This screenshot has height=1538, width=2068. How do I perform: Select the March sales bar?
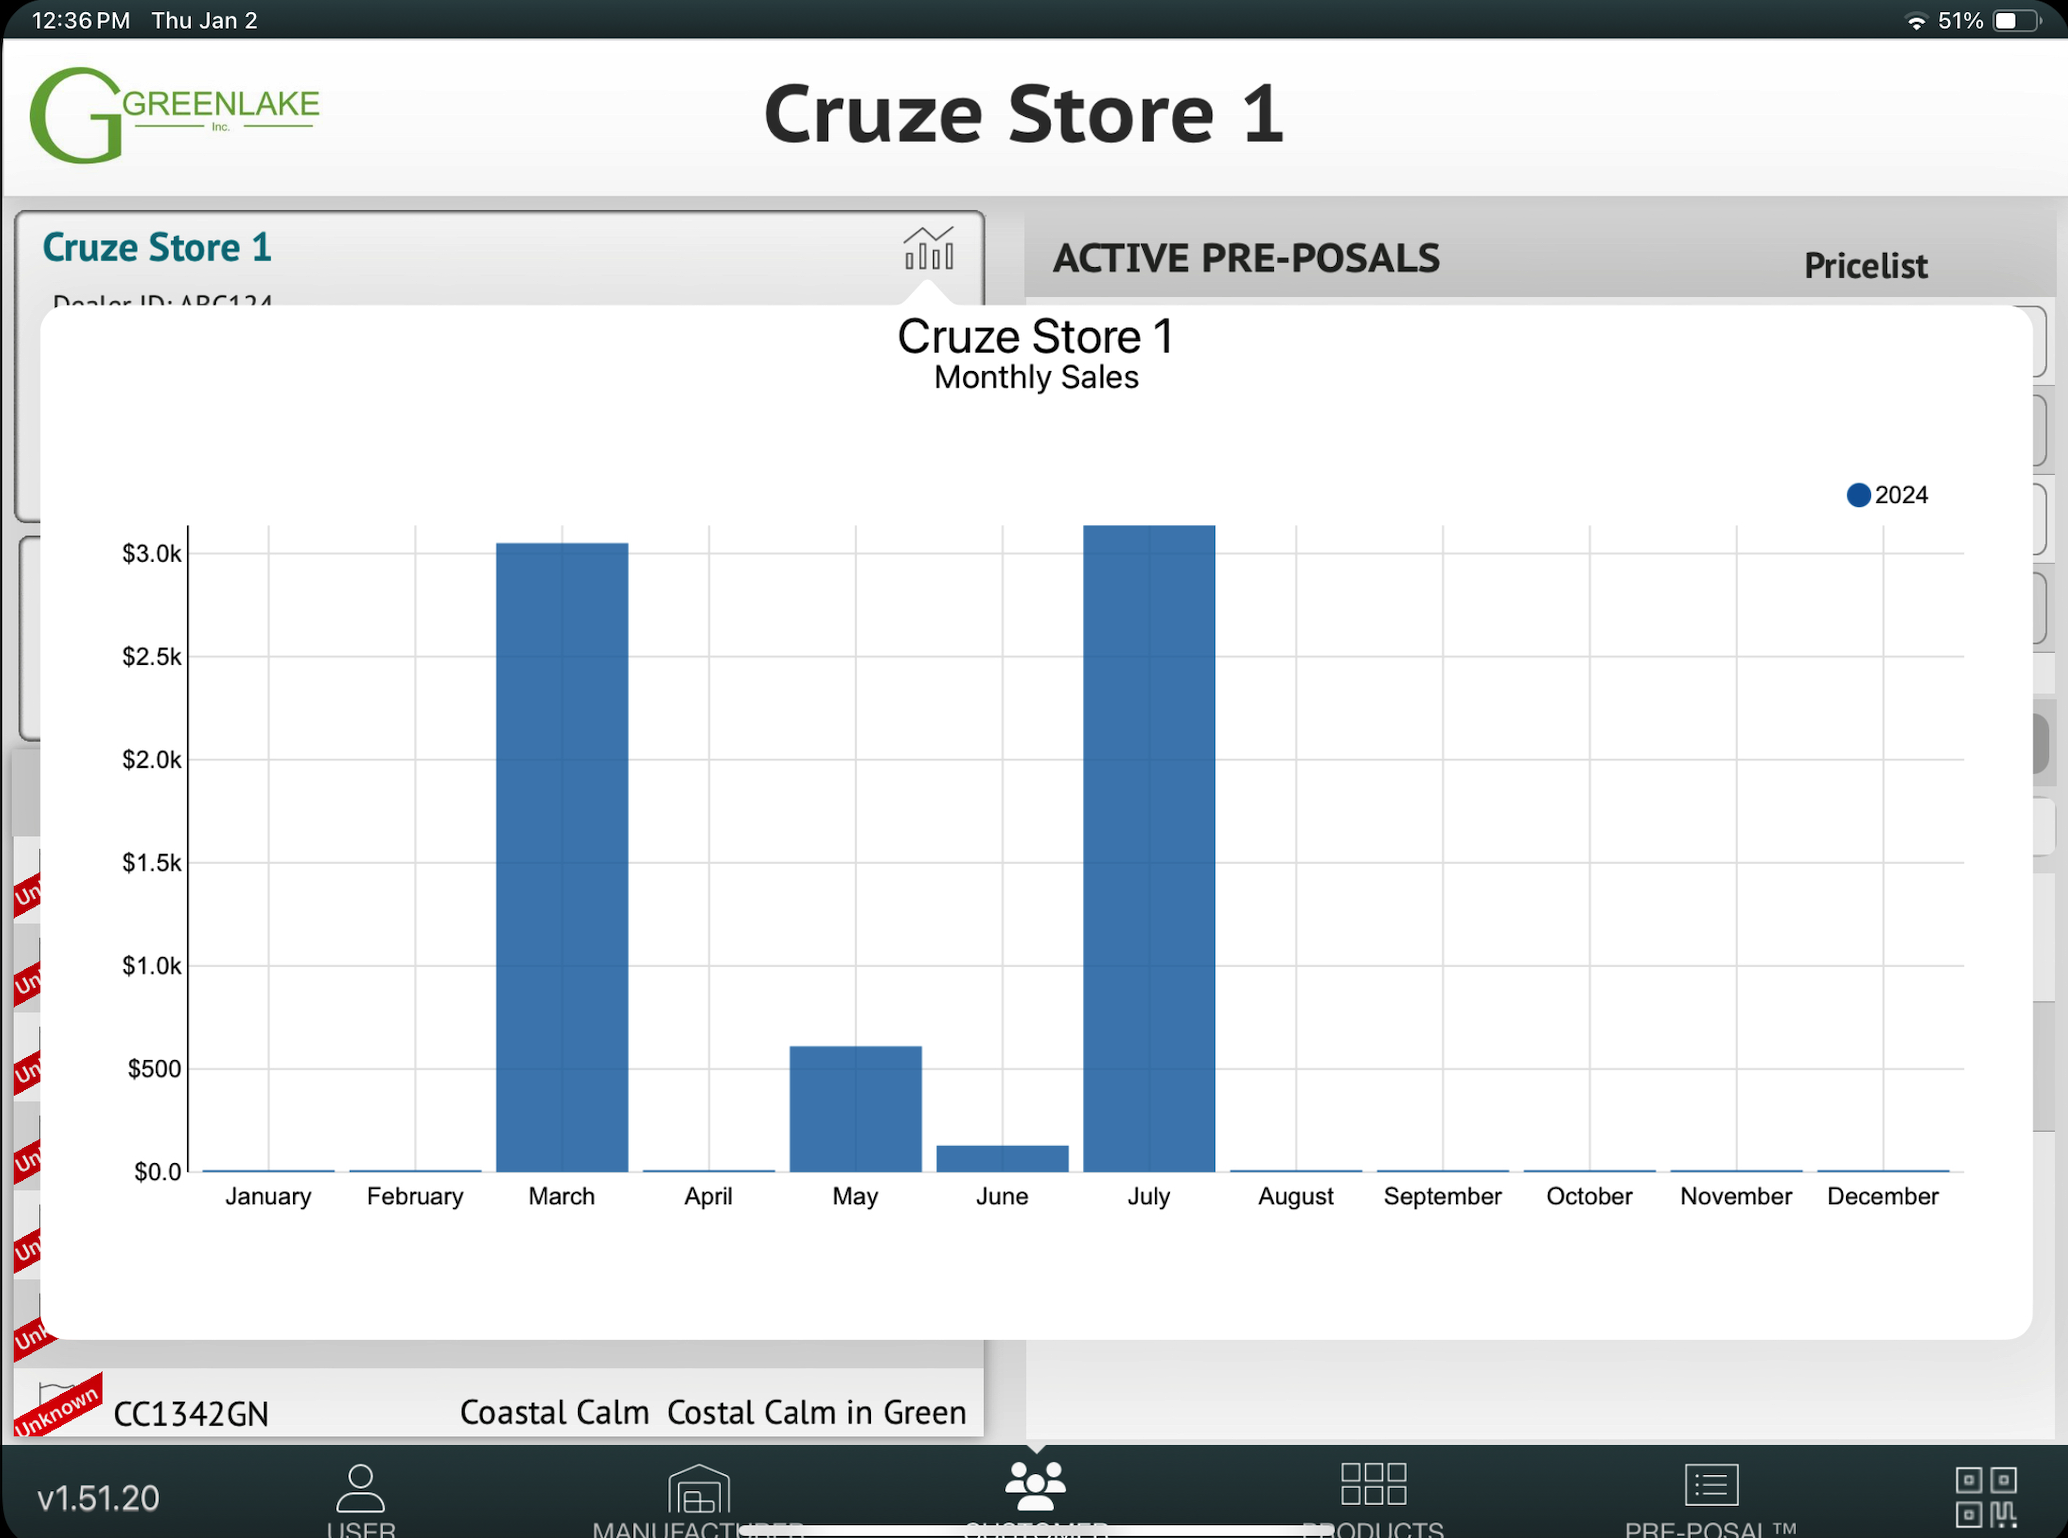click(x=562, y=857)
